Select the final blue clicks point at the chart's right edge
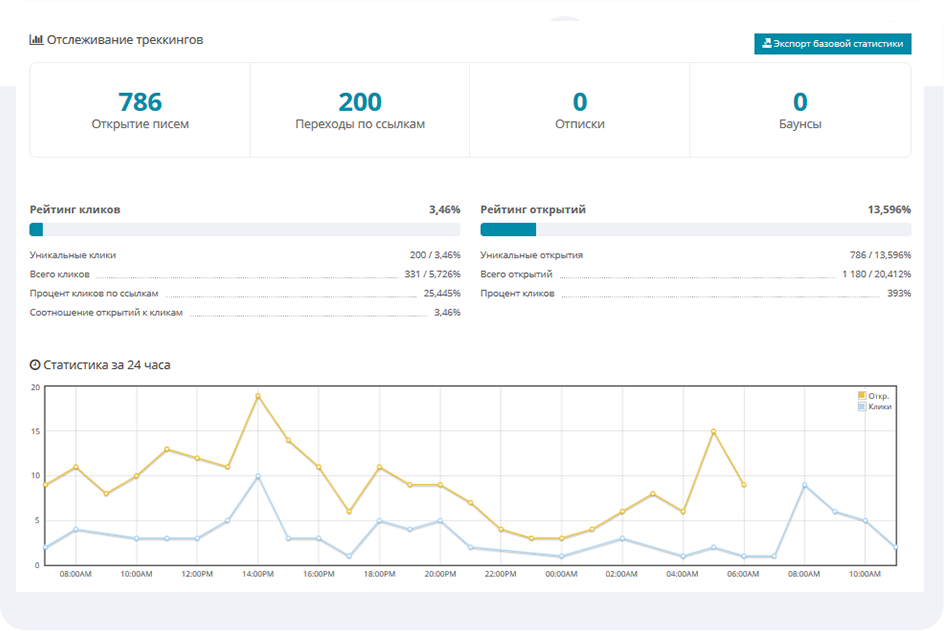The image size is (944, 631). tap(895, 547)
